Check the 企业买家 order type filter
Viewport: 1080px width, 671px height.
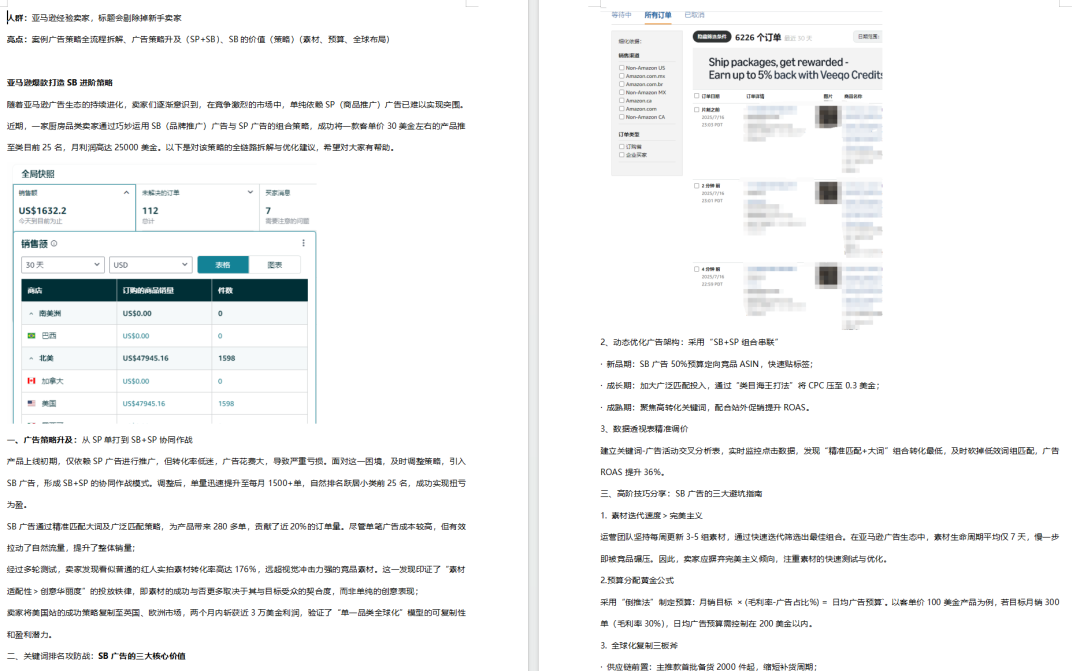click(621, 155)
